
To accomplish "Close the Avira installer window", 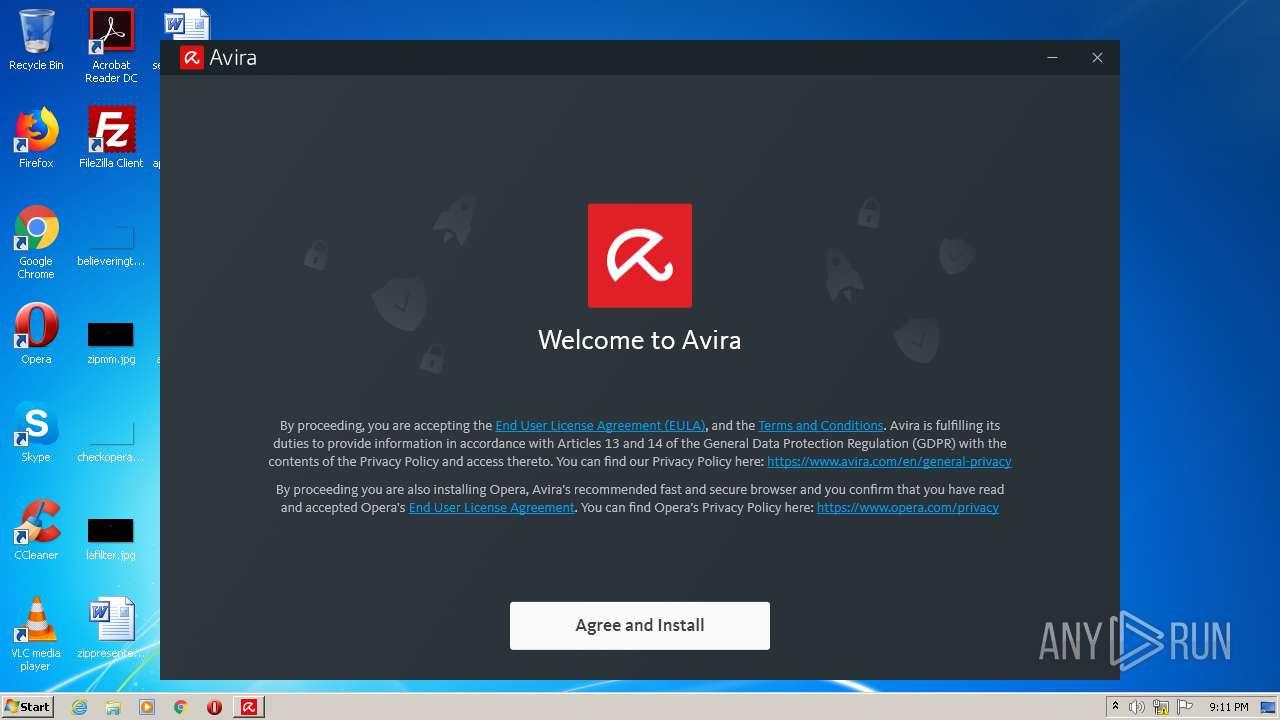I will tap(1097, 58).
